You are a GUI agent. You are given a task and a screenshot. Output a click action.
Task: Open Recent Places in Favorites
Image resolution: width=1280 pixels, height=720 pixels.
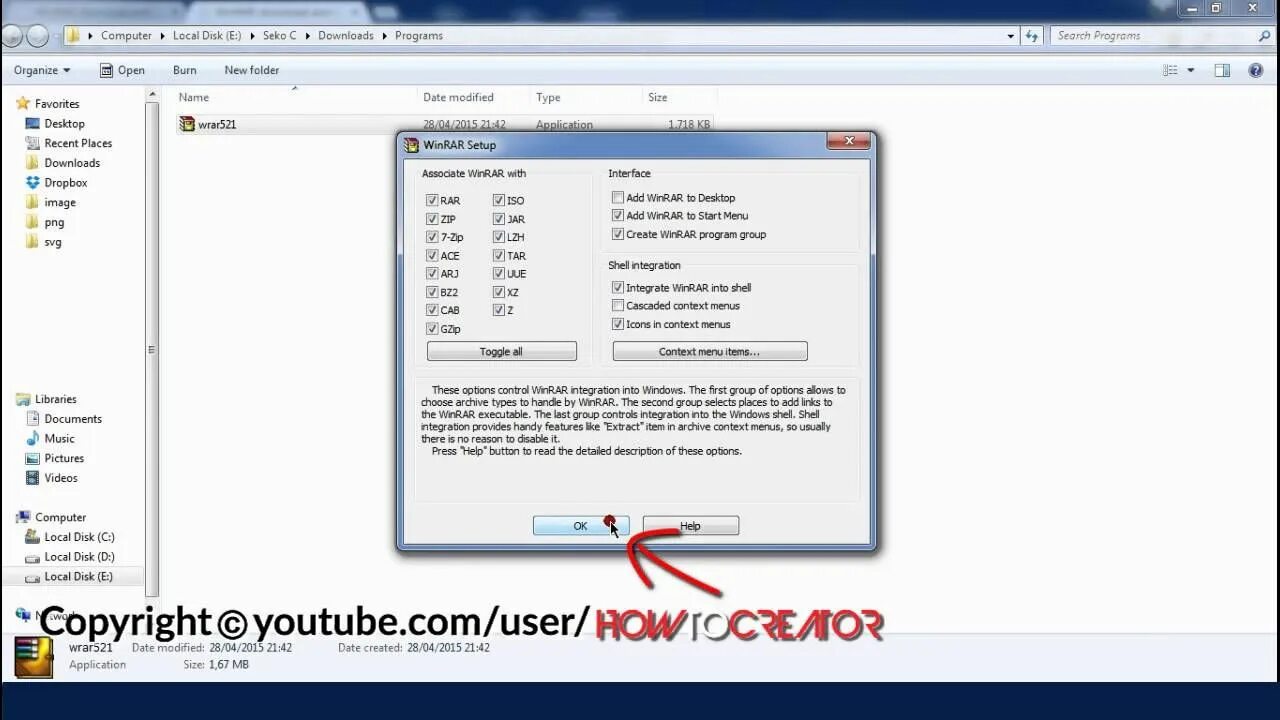78,143
